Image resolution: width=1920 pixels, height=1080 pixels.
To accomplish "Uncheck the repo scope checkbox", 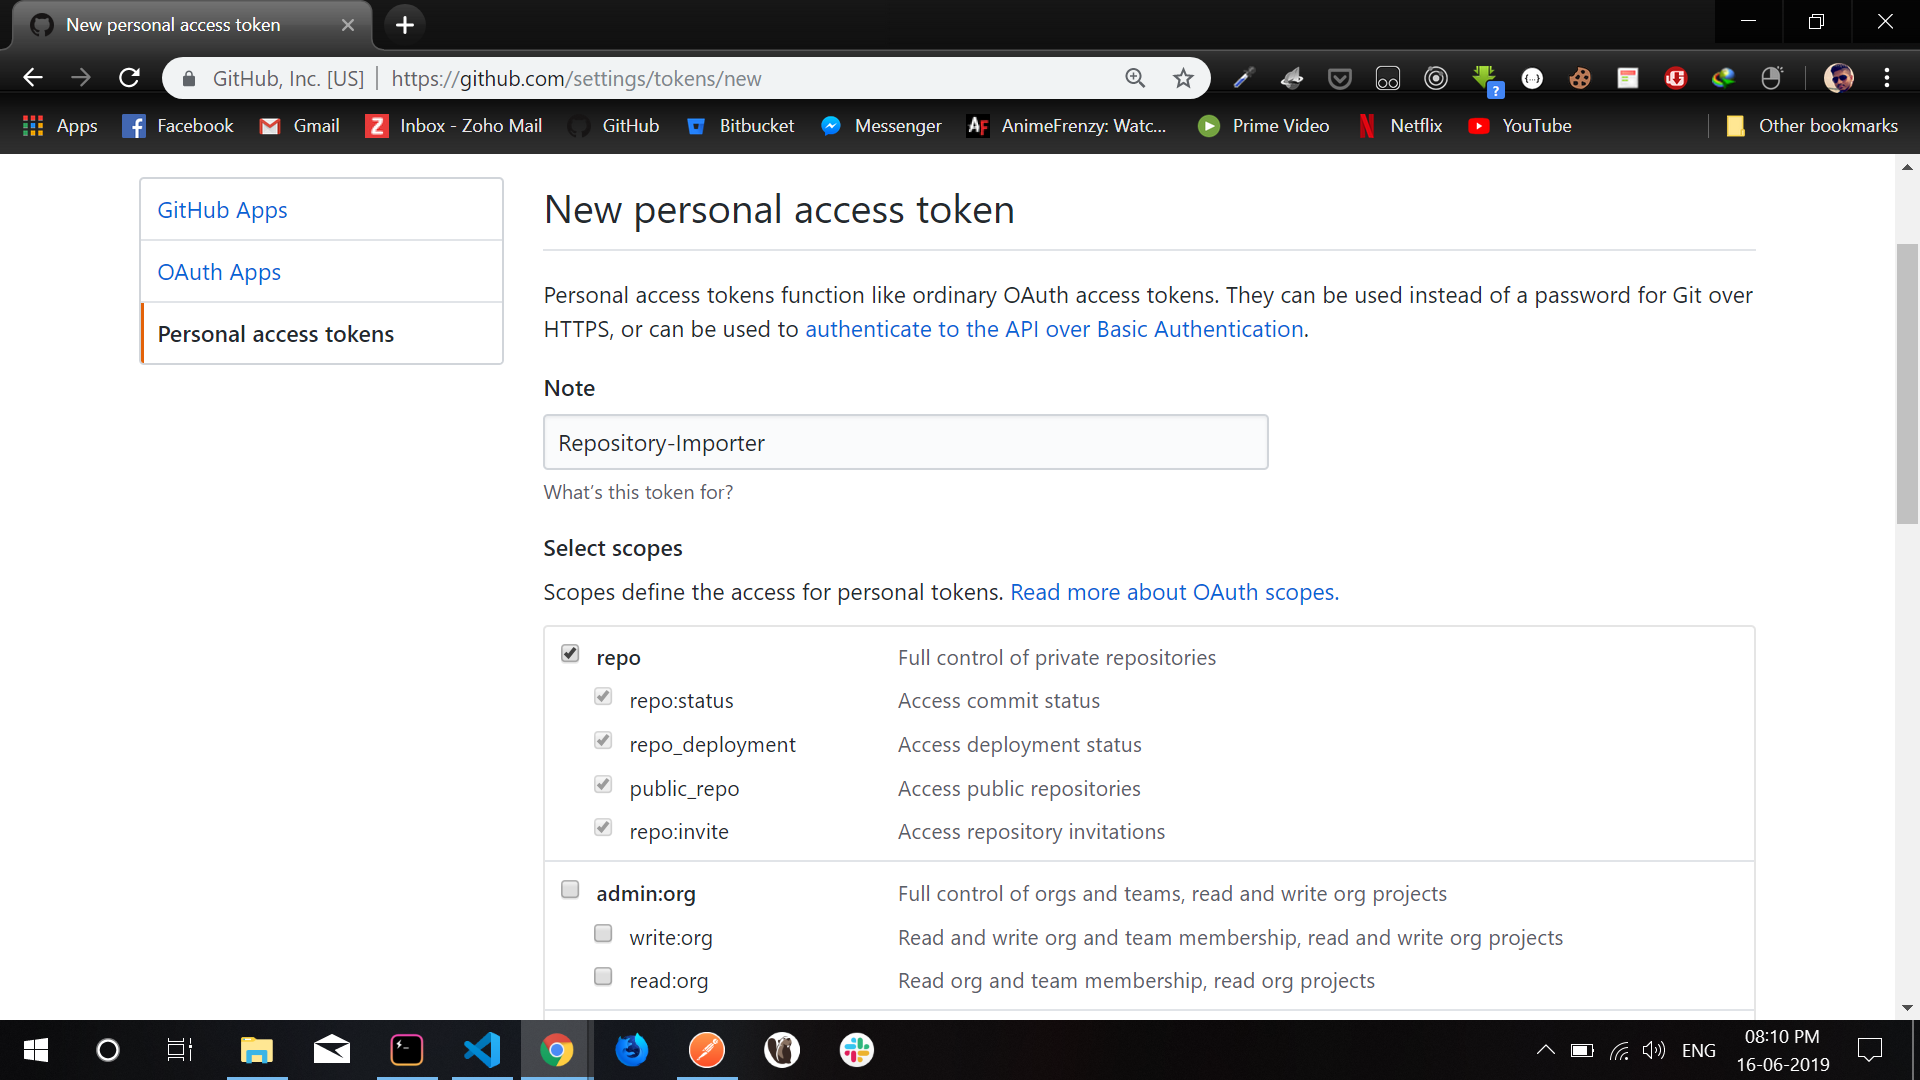I will pyautogui.click(x=570, y=653).
